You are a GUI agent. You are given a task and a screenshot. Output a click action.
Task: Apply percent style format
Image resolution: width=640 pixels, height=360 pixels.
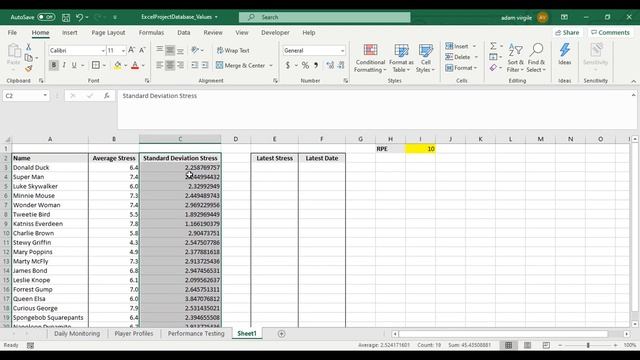click(305, 65)
